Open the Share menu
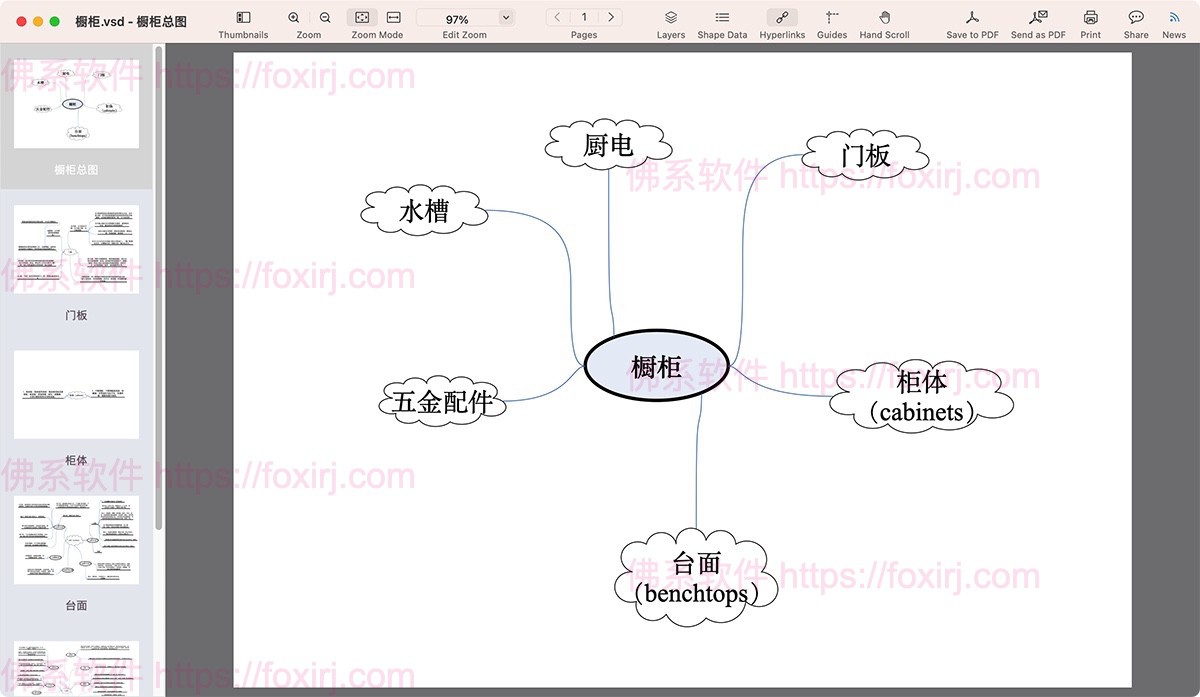1200x697 pixels. click(x=1136, y=18)
